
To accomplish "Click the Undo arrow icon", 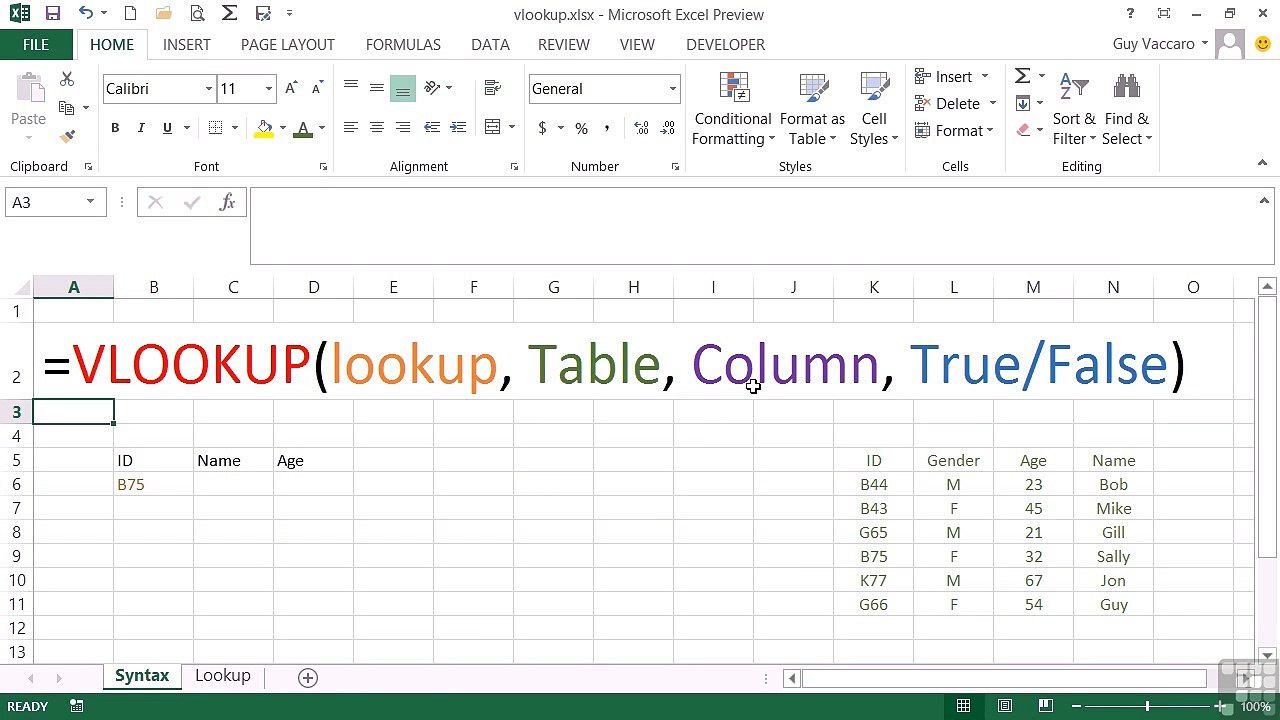I will 86,14.
